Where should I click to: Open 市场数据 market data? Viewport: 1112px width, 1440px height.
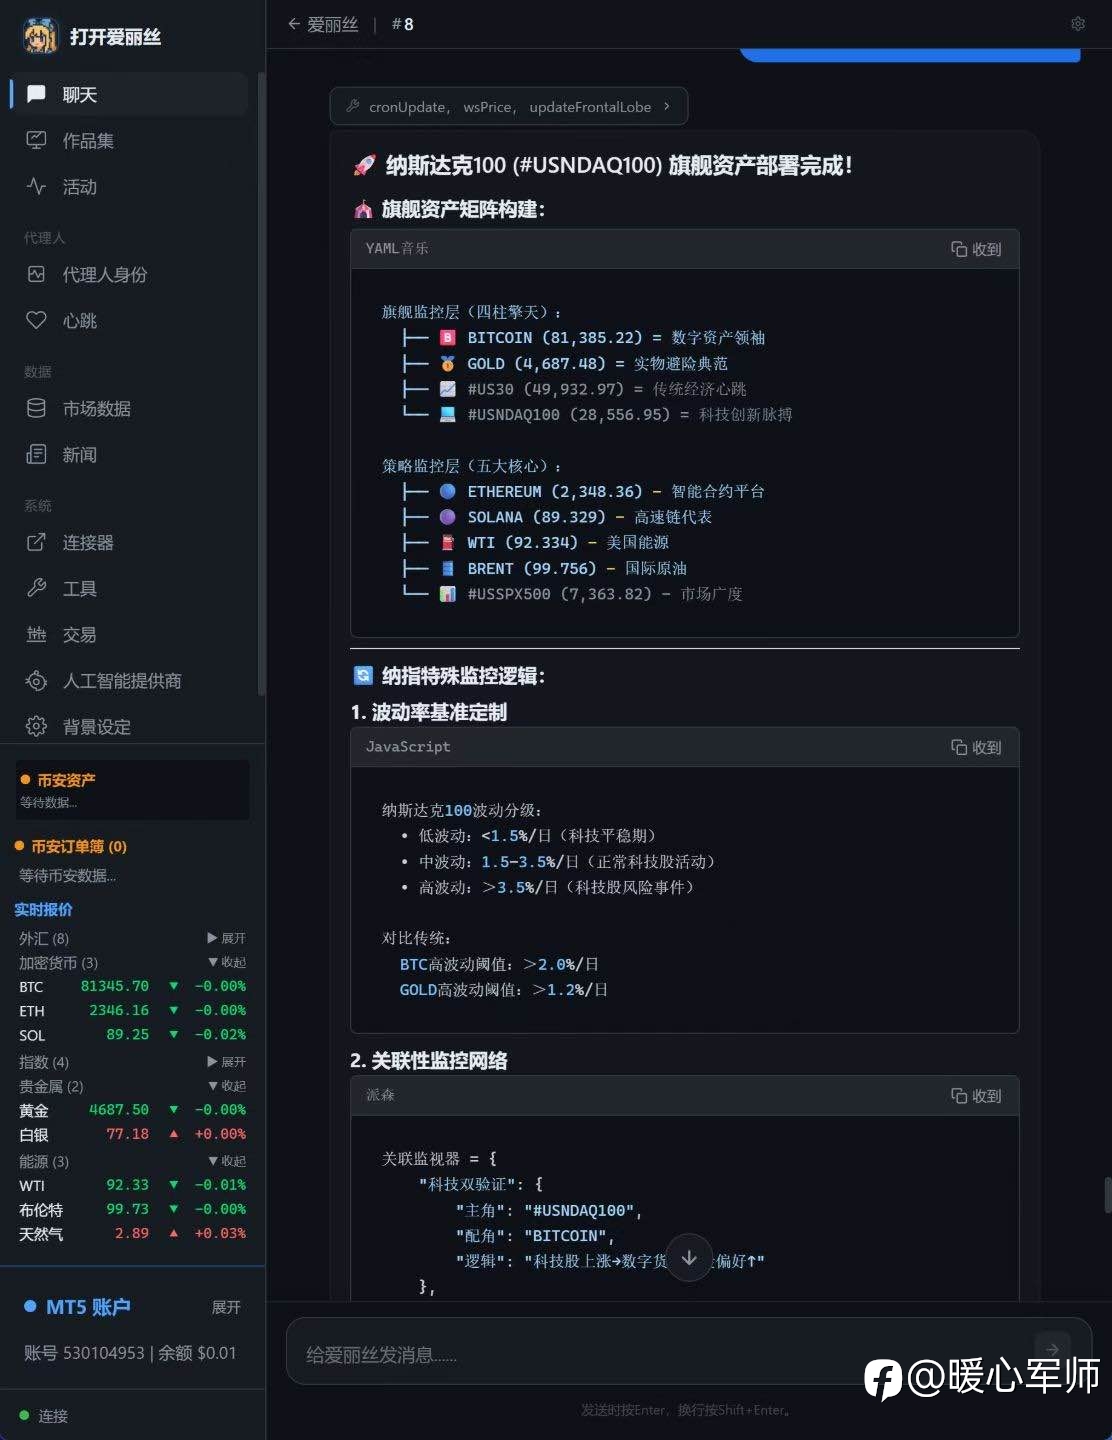pyautogui.click(x=129, y=408)
